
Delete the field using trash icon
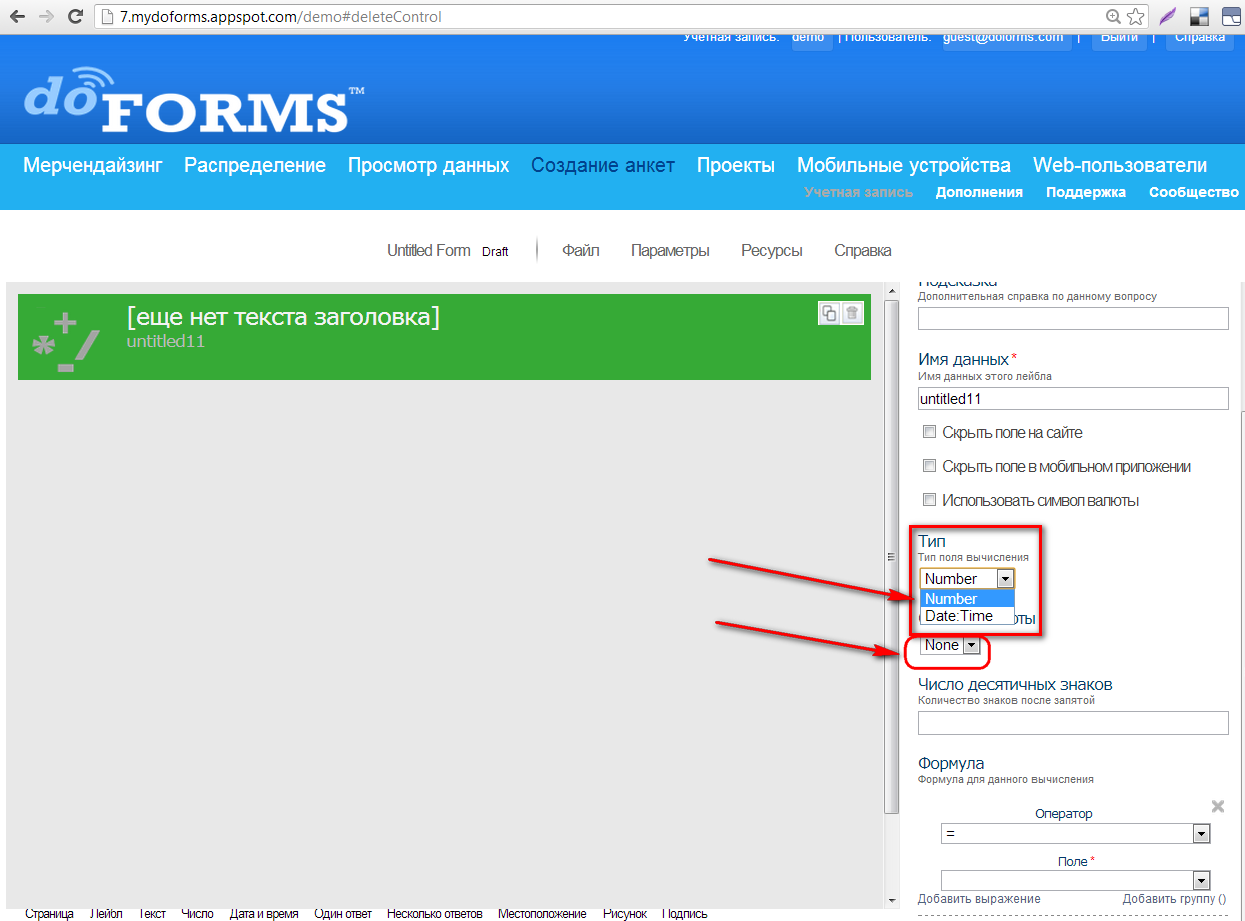coord(852,313)
